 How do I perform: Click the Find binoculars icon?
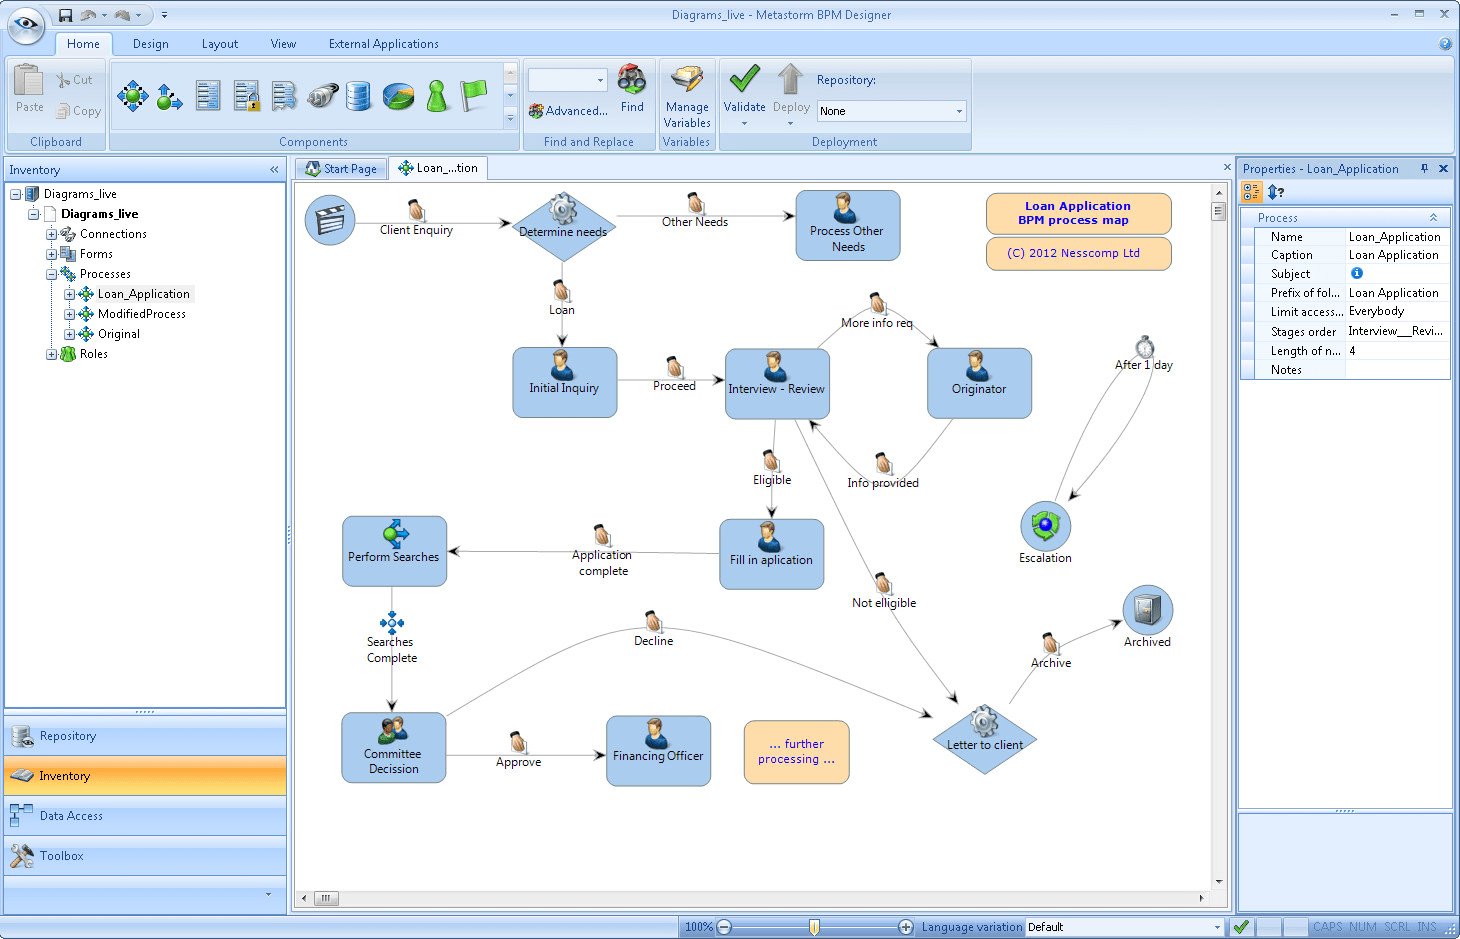631,80
